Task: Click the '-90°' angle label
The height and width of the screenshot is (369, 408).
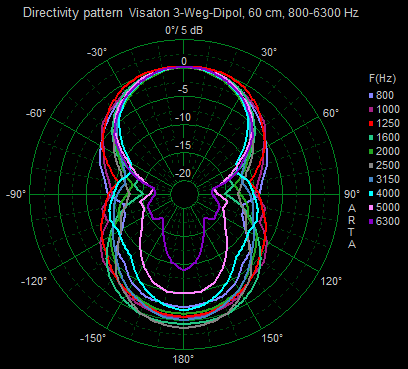Action: (16, 194)
